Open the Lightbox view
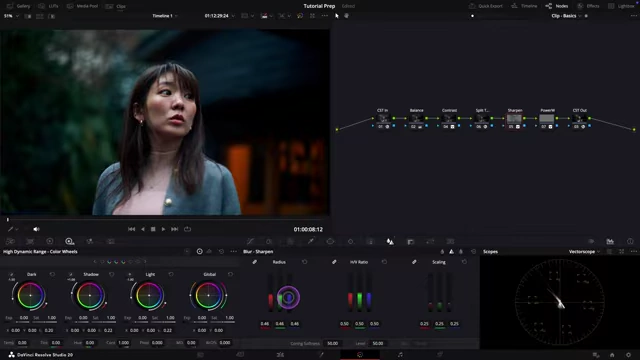 point(621,6)
